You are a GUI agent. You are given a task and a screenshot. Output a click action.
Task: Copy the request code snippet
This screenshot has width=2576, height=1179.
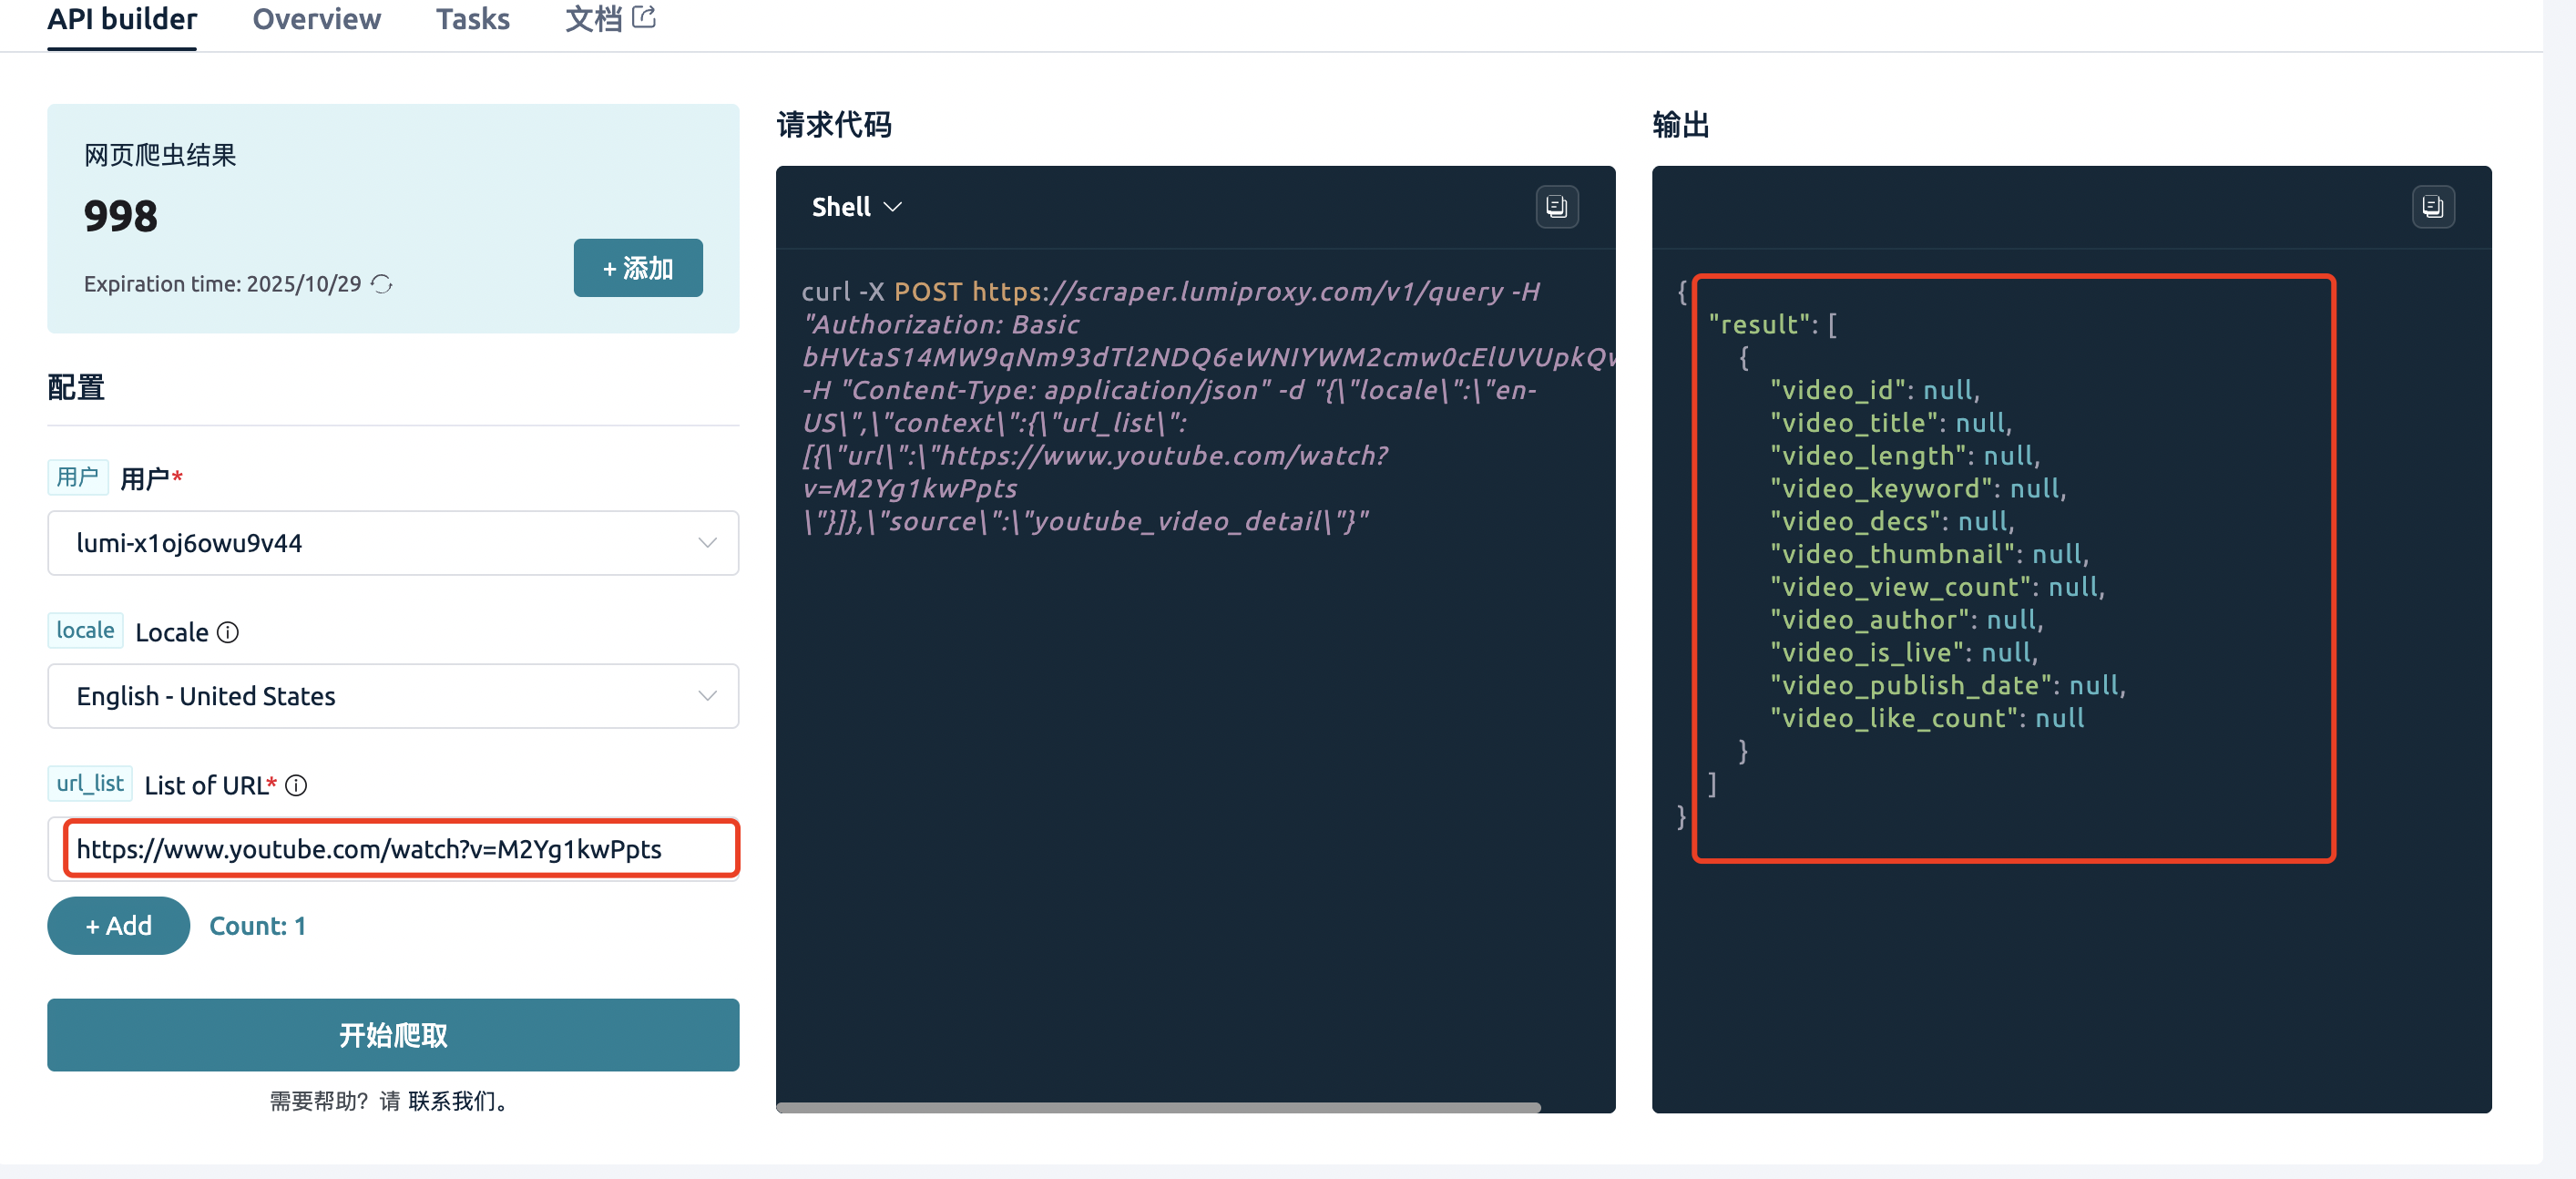coord(1556,207)
